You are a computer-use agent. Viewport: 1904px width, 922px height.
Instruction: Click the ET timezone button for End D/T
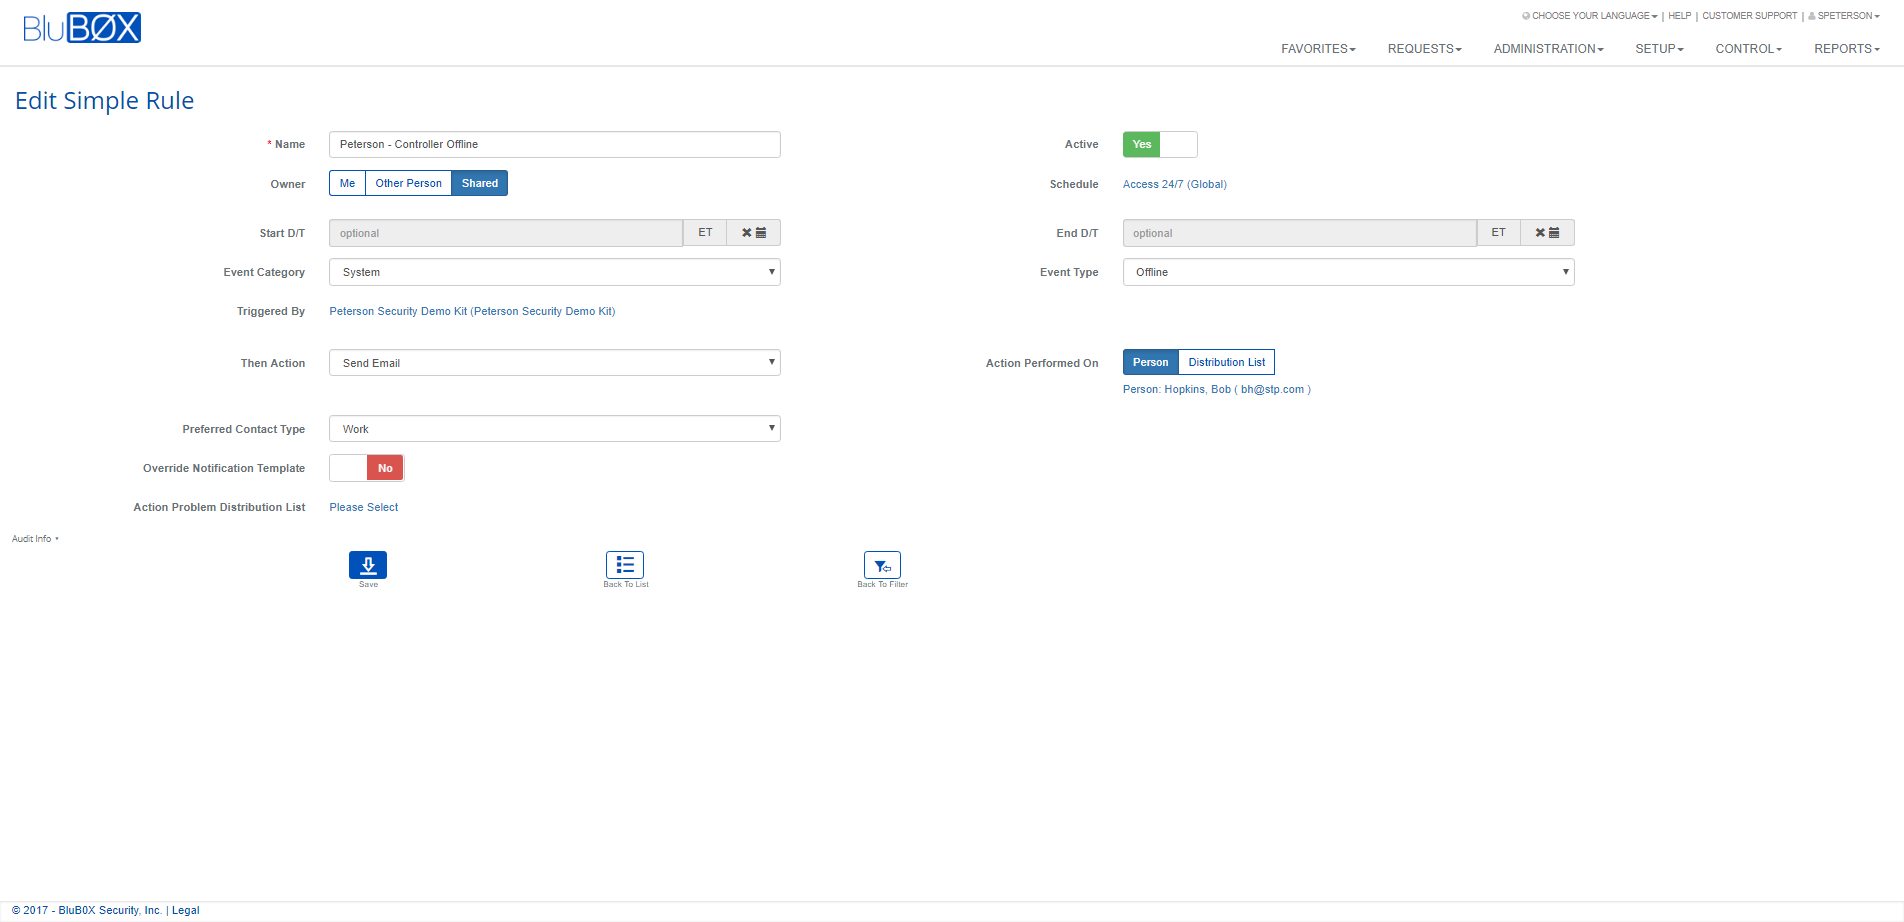click(x=1498, y=233)
